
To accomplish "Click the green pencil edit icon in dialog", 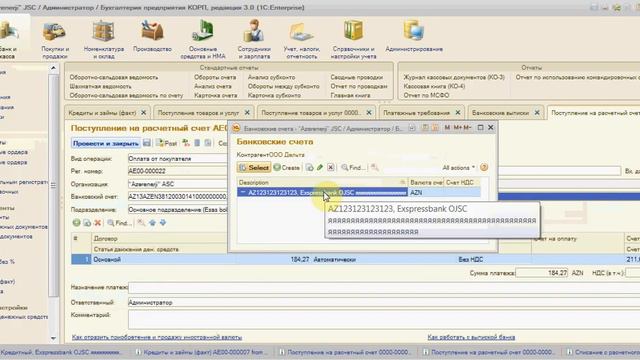I will pos(320,167).
